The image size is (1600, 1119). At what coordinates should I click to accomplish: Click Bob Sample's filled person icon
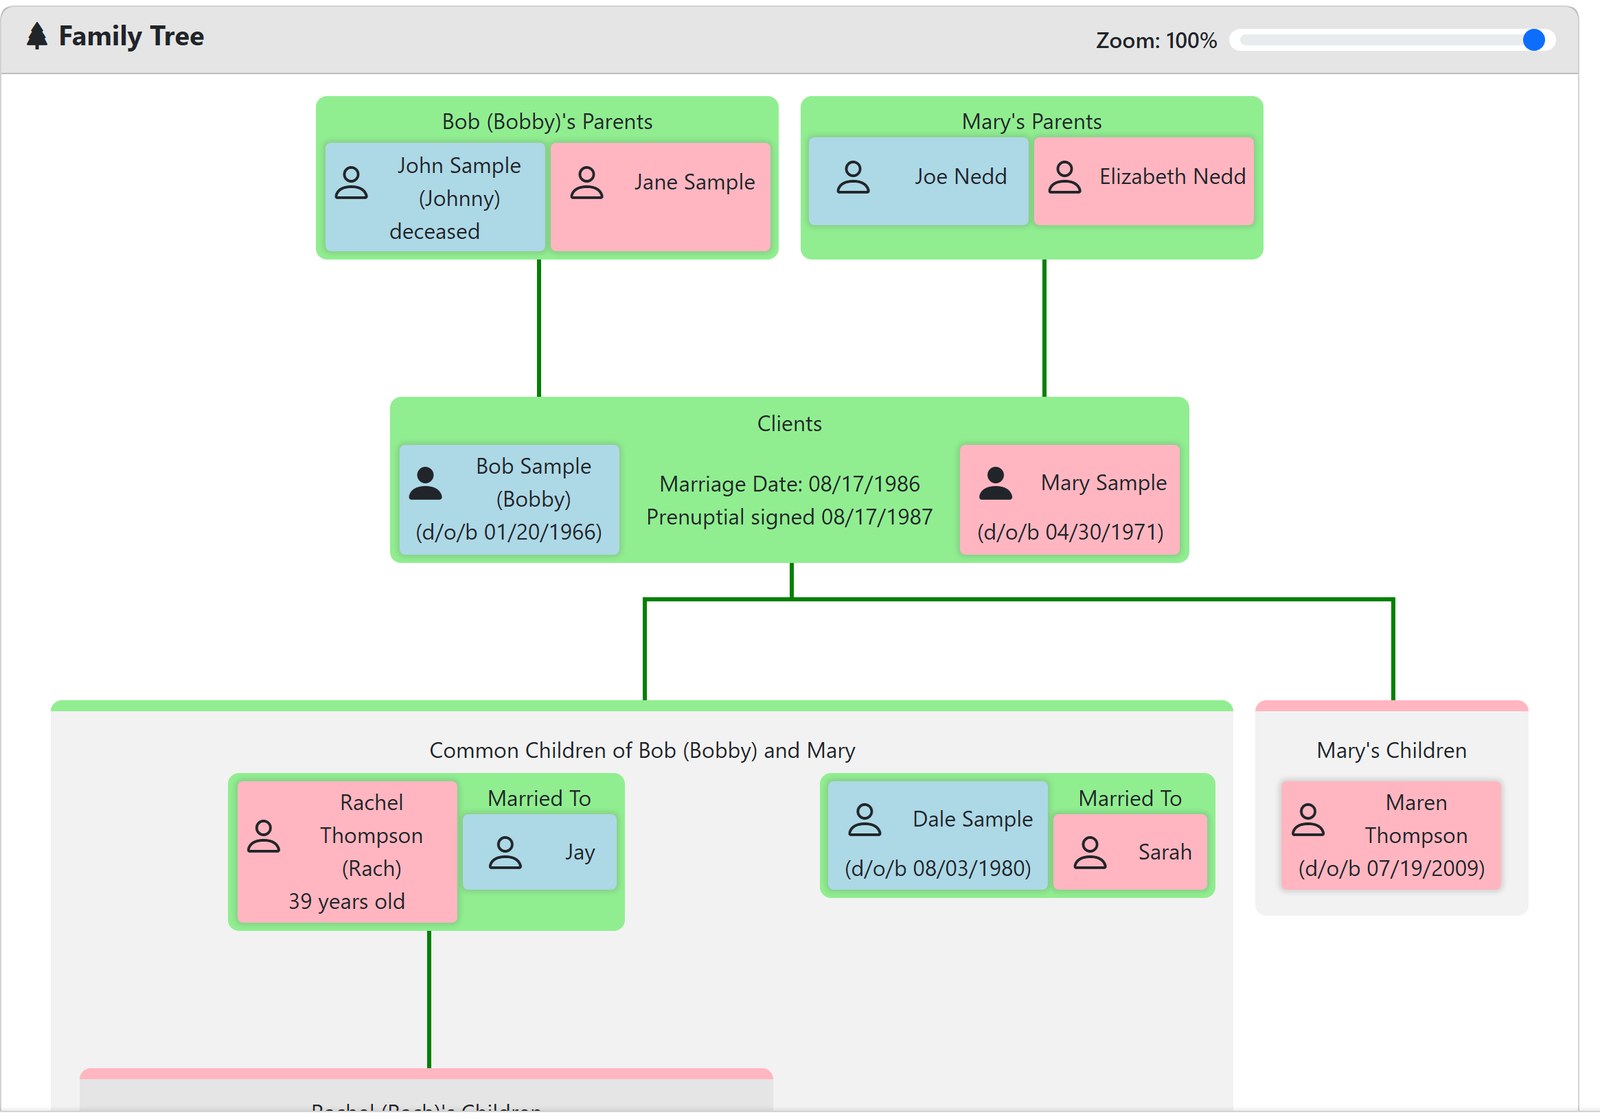426,483
